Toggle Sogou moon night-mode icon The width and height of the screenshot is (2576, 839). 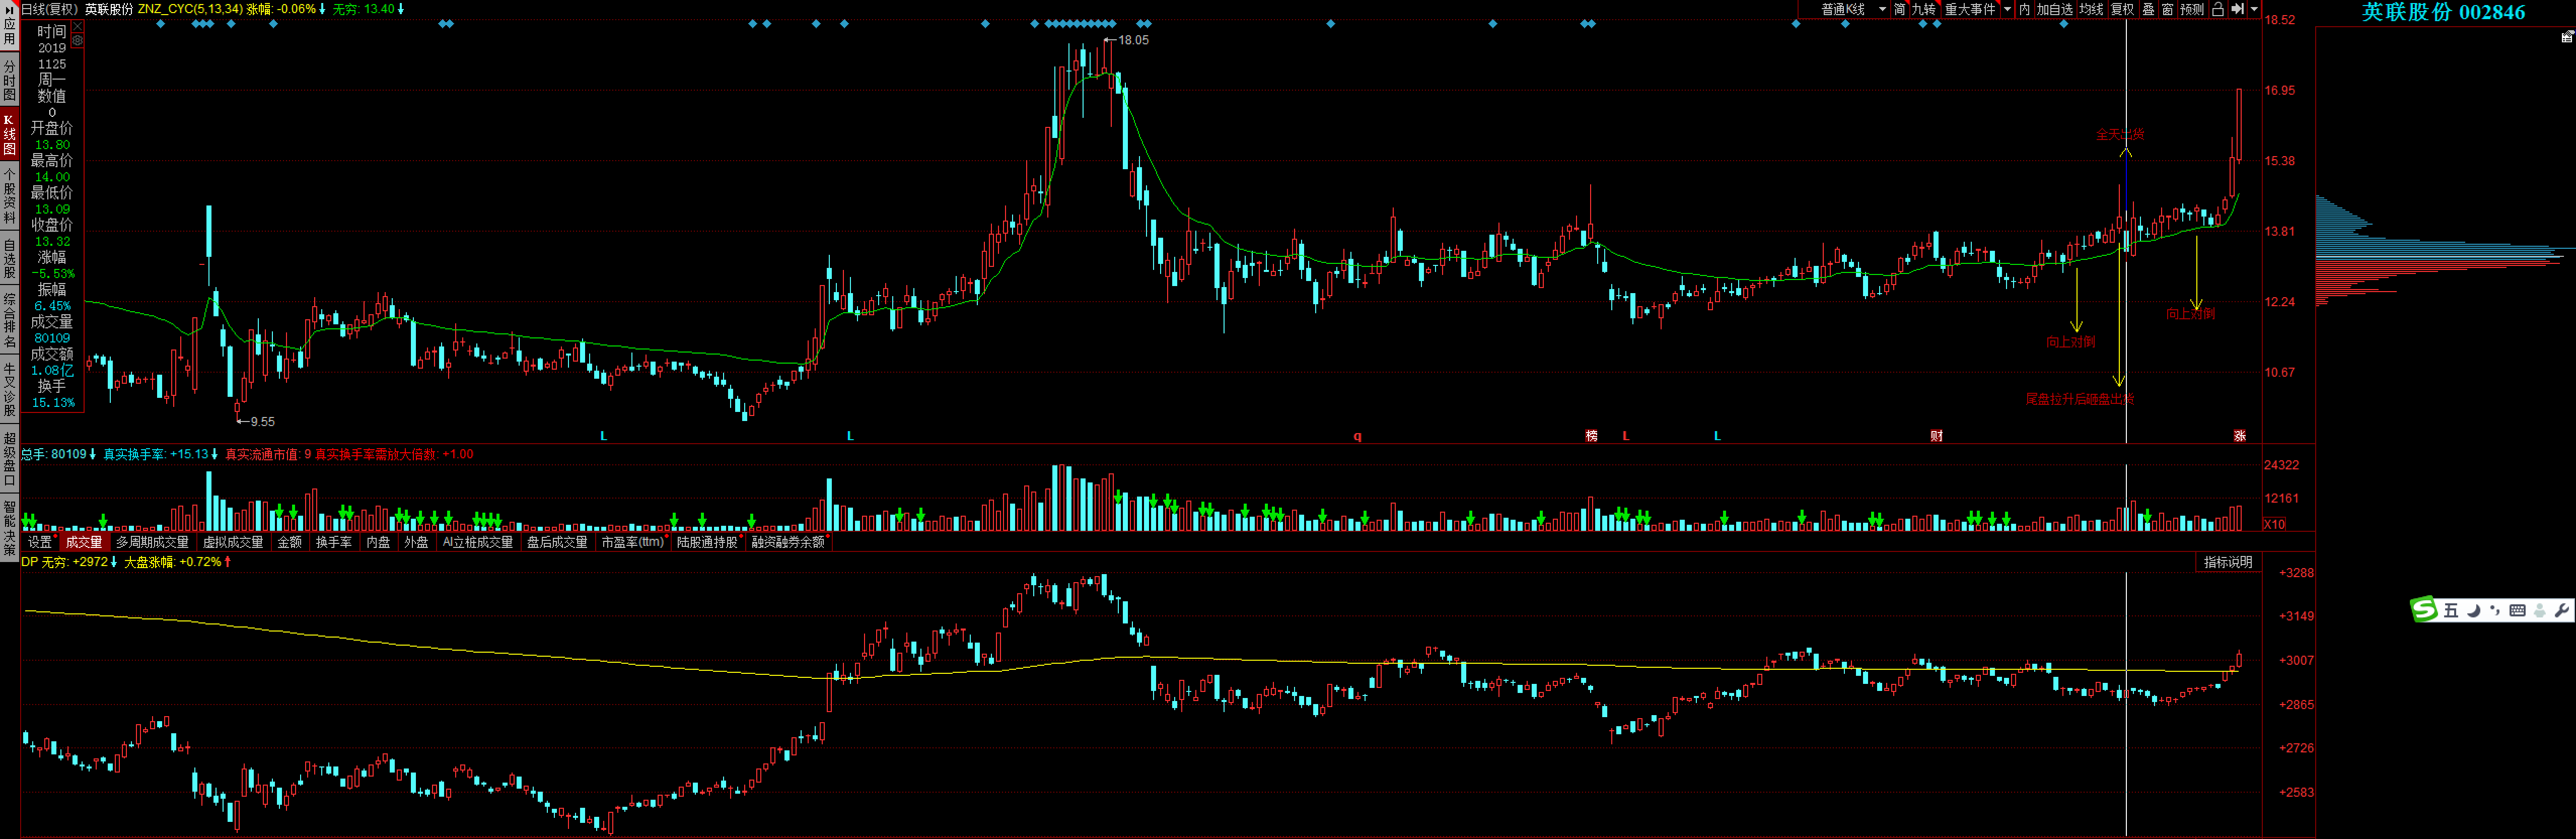(x=2474, y=610)
